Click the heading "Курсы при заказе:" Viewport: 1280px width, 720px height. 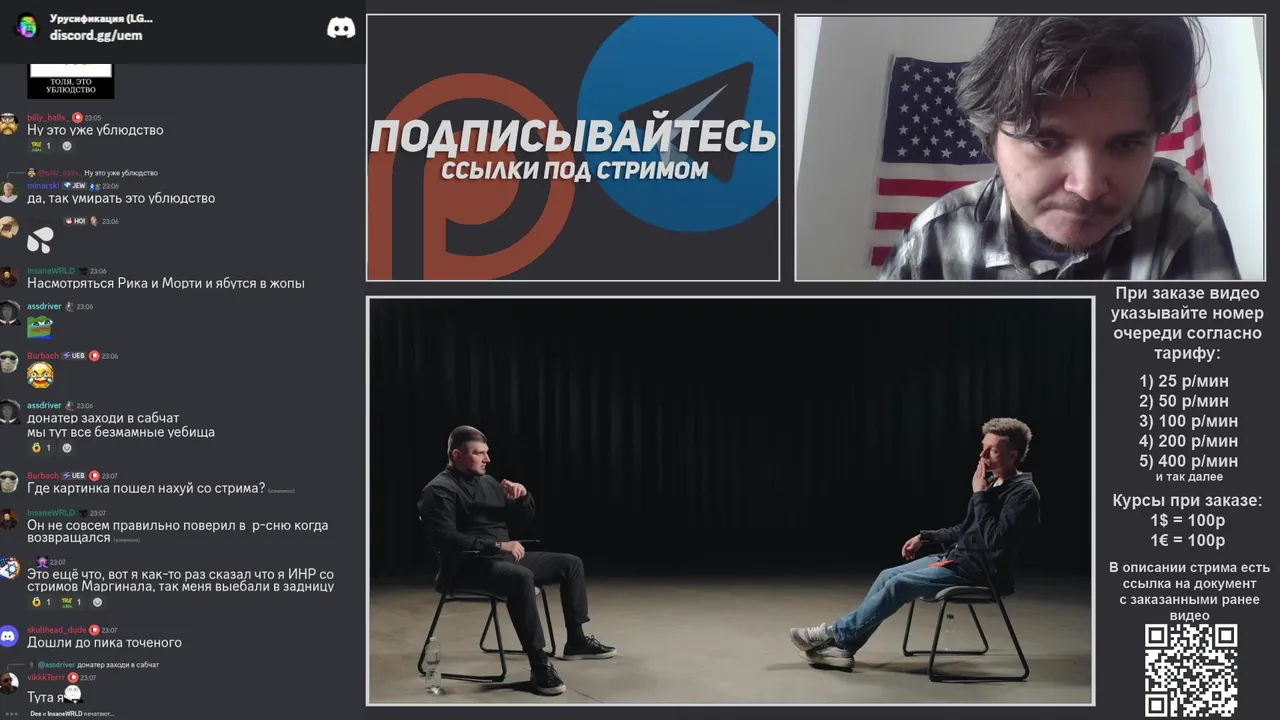(1188, 500)
